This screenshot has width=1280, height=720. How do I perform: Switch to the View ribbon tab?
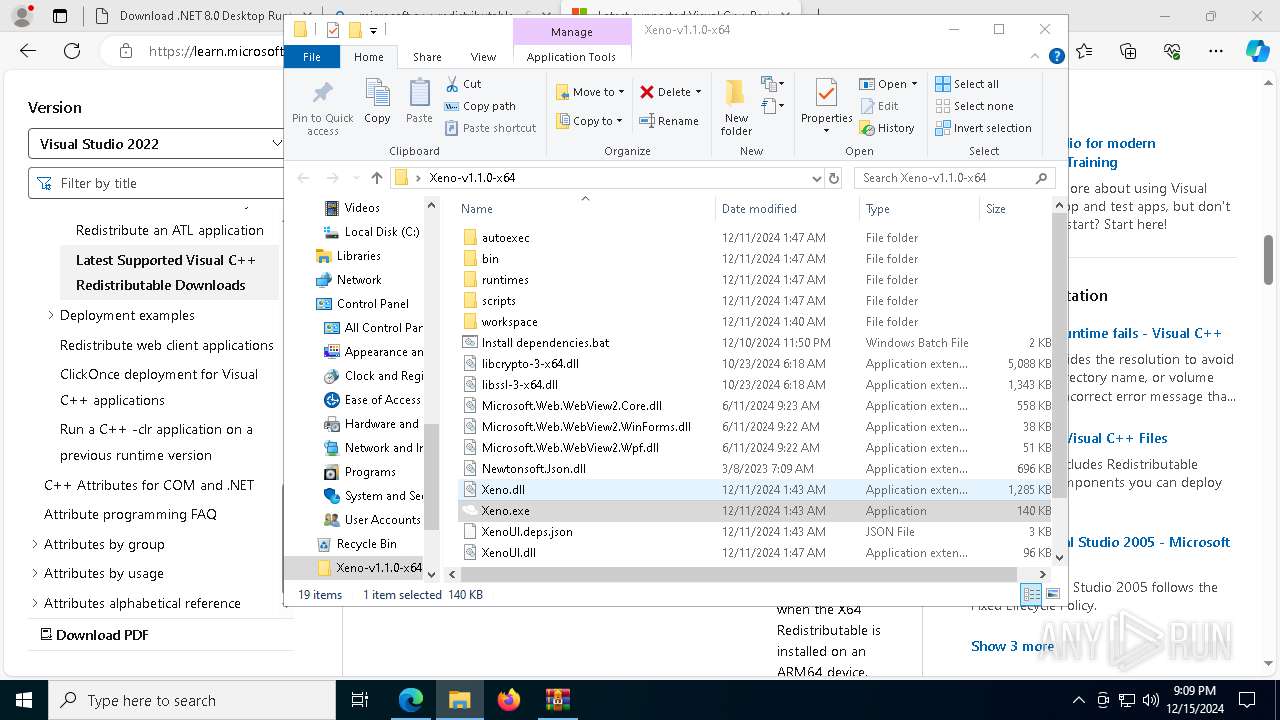point(483,57)
